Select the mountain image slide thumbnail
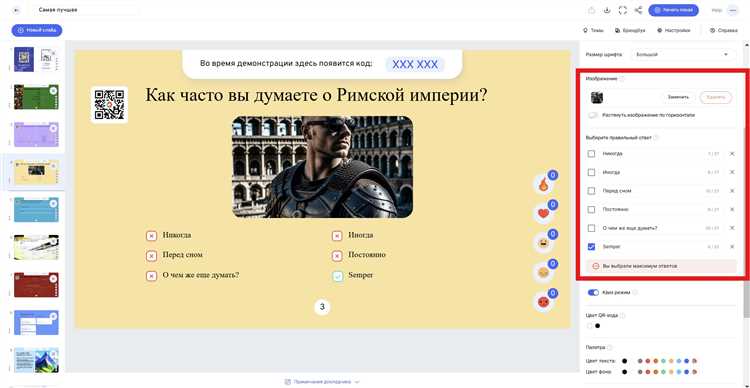Viewport: 750px width, 388px height. point(36,360)
